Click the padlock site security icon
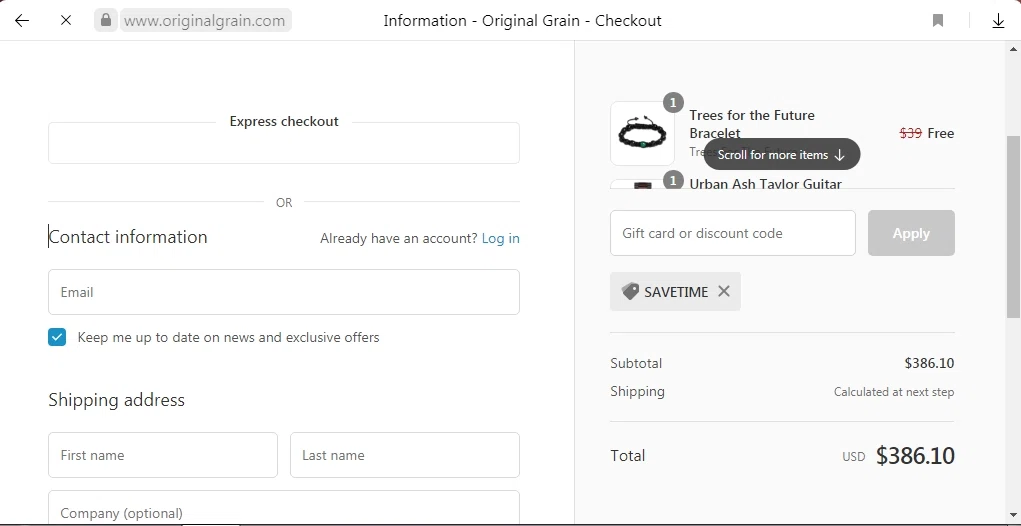This screenshot has height=526, width=1021. [x=106, y=20]
